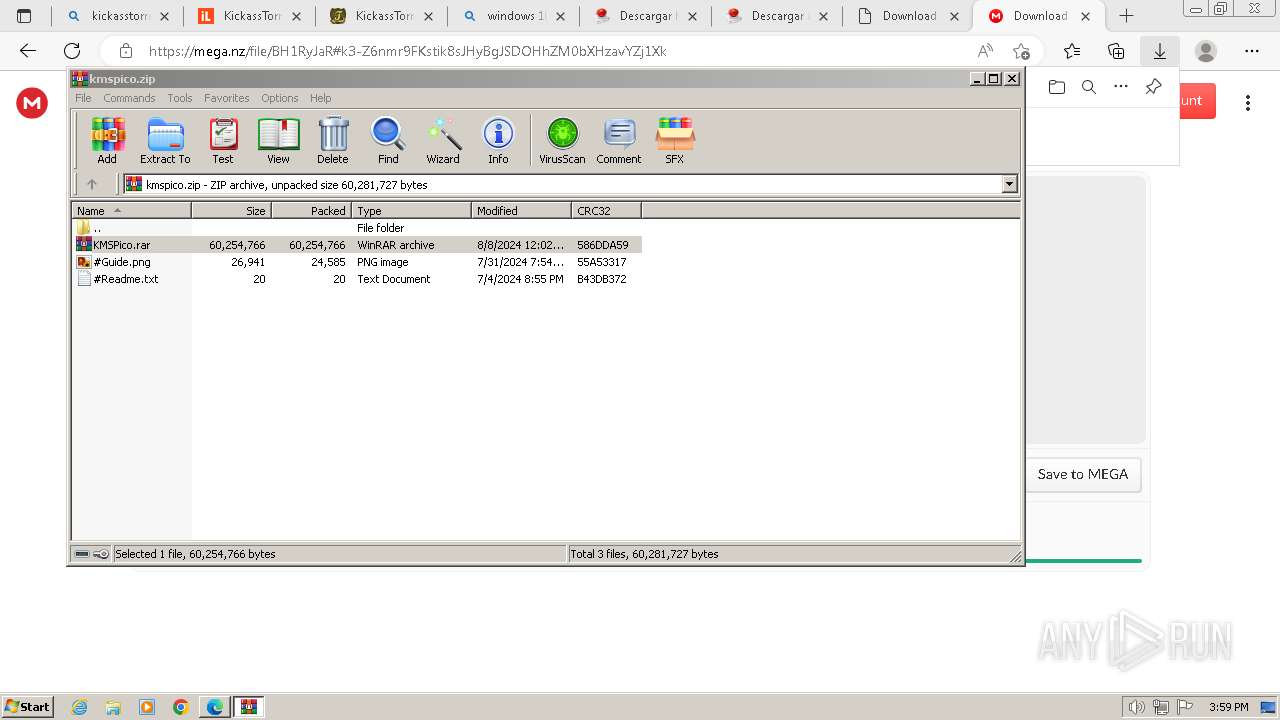Click the Save to MEGA button
1280x720 pixels.
1083,474
